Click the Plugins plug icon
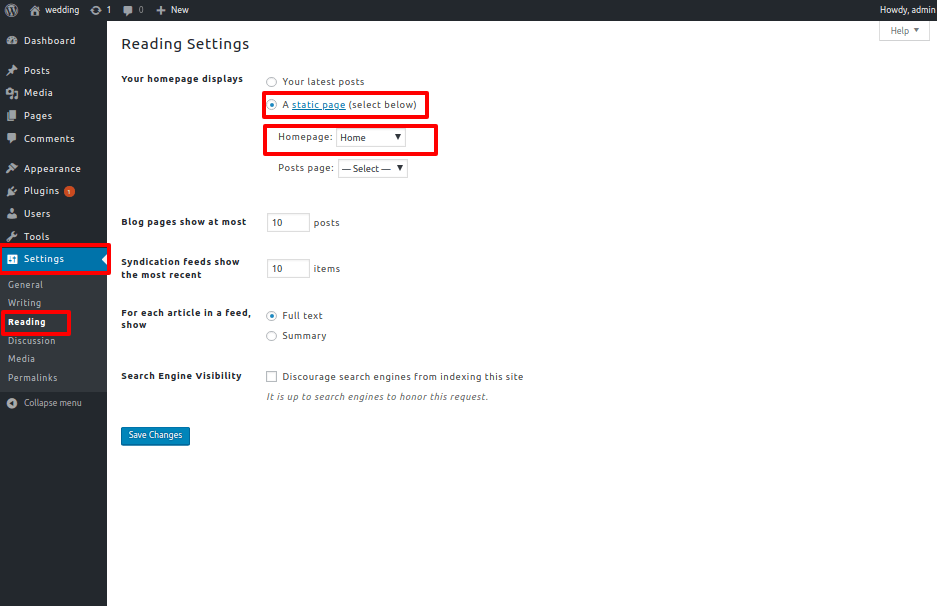The height and width of the screenshot is (606, 937). click(x=12, y=191)
